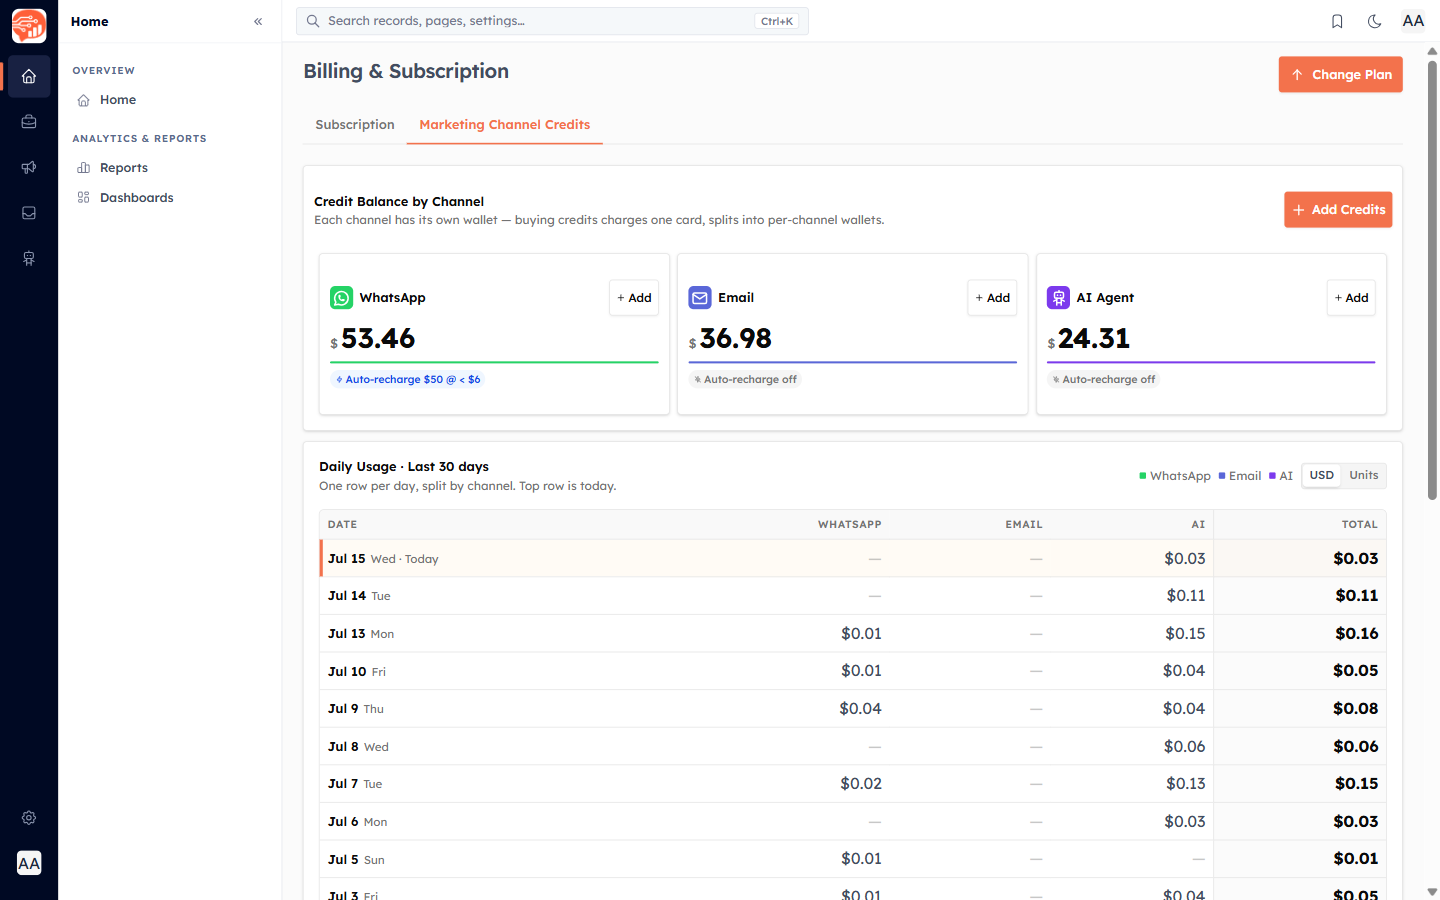Toggle dark mode moon icon
Screen dimensions: 1440x900
(x=1375, y=21)
